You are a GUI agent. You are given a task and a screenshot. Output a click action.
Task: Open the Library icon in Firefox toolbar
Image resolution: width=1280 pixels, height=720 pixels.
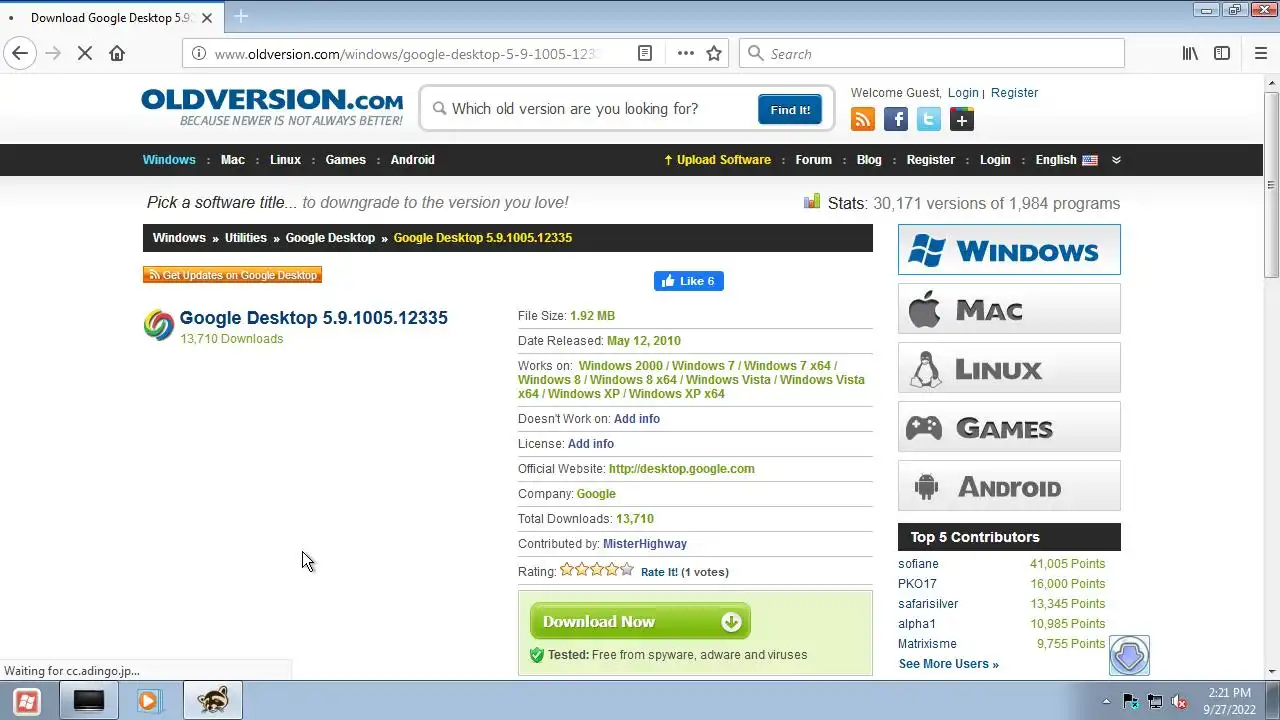1190,54
